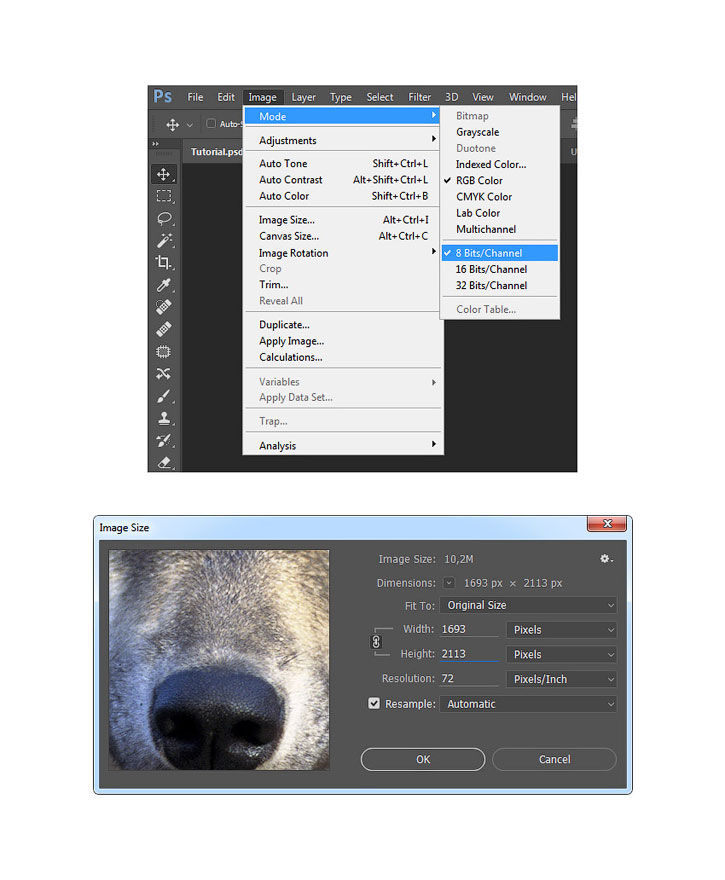Choose Auto Tone command
Screen dimensions: 725x880
point(342,164)
